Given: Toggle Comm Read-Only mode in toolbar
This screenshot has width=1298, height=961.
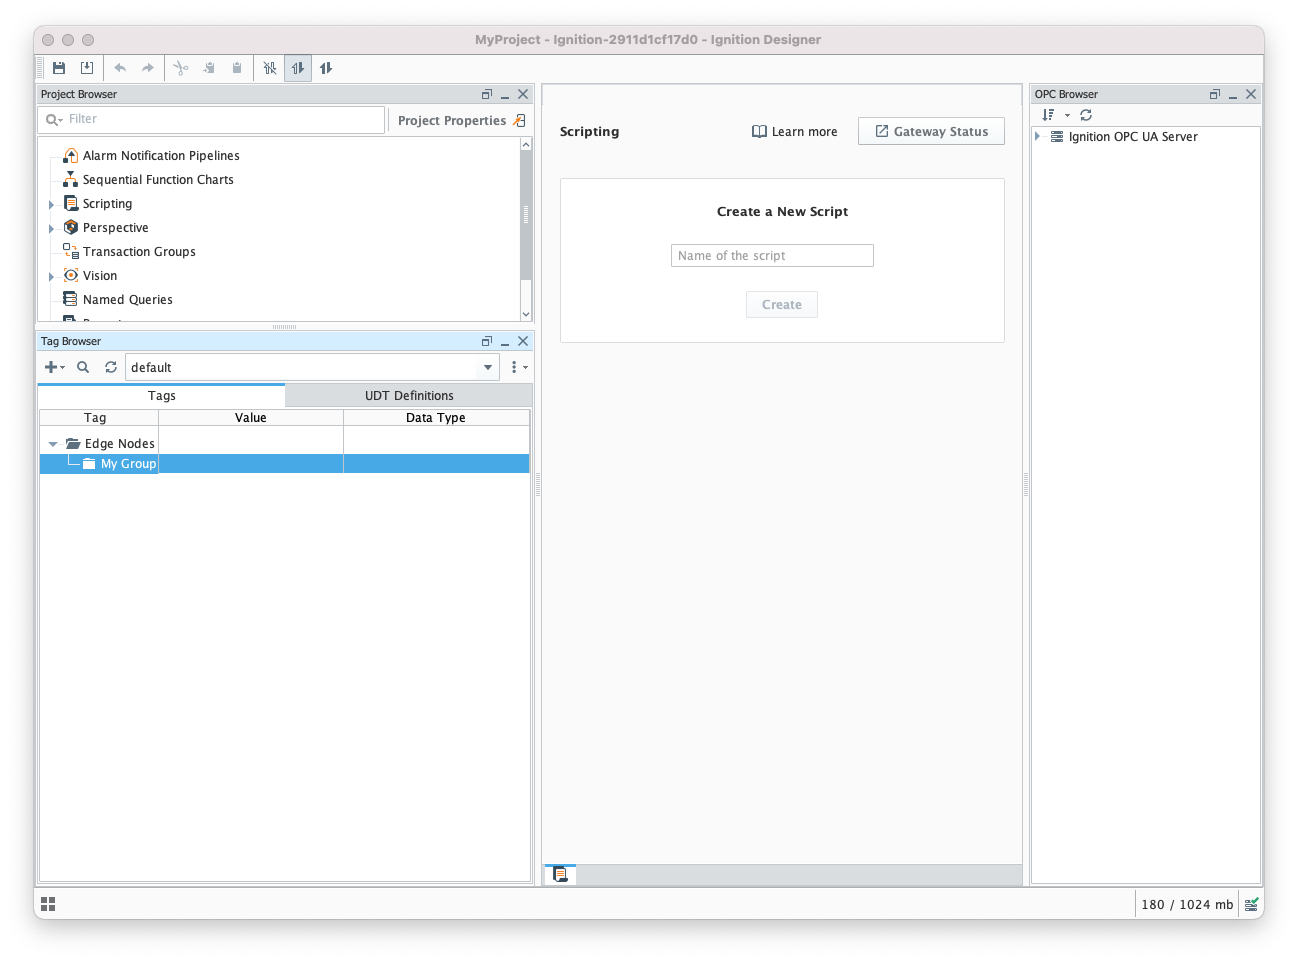Looking at the screenshot, I should point(298,68).
